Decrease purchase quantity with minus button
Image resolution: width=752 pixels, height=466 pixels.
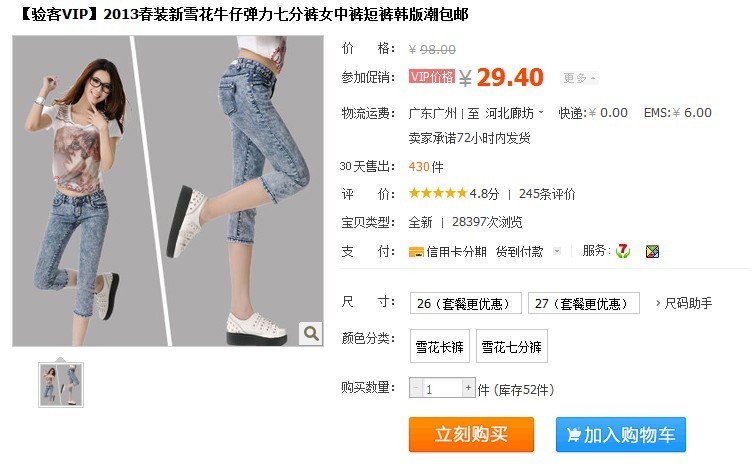coord(416,387)
